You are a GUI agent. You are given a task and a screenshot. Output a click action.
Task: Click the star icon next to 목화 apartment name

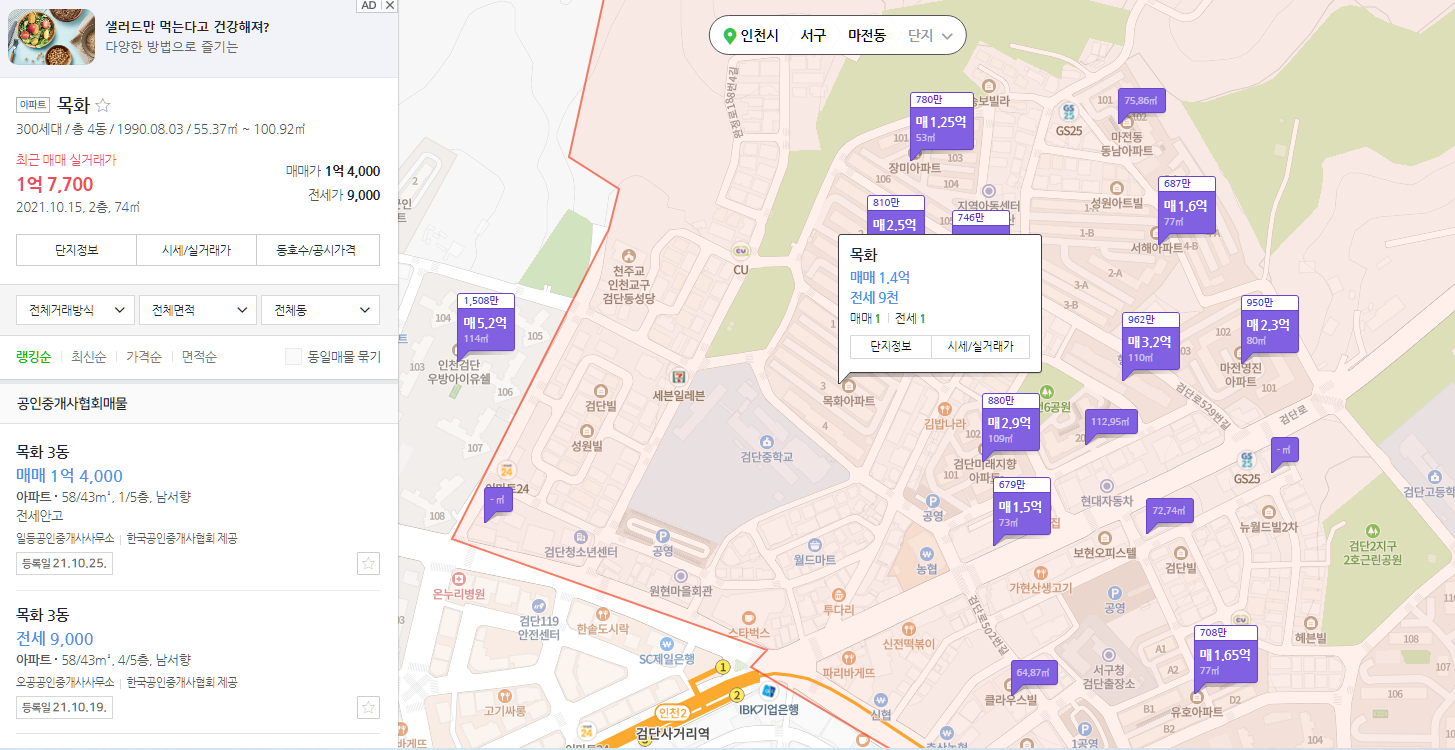[x=103, y=104]
